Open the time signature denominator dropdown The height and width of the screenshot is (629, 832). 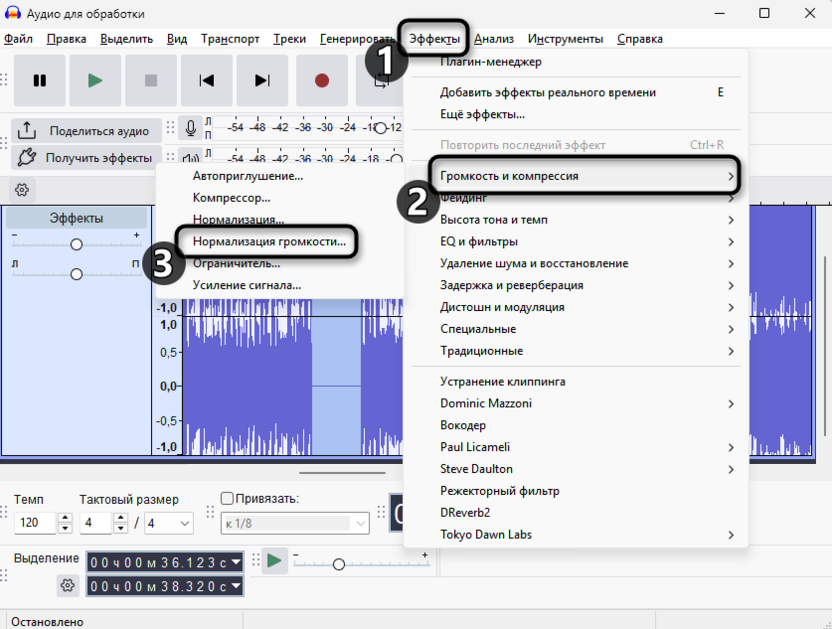[x=168, y=522]
